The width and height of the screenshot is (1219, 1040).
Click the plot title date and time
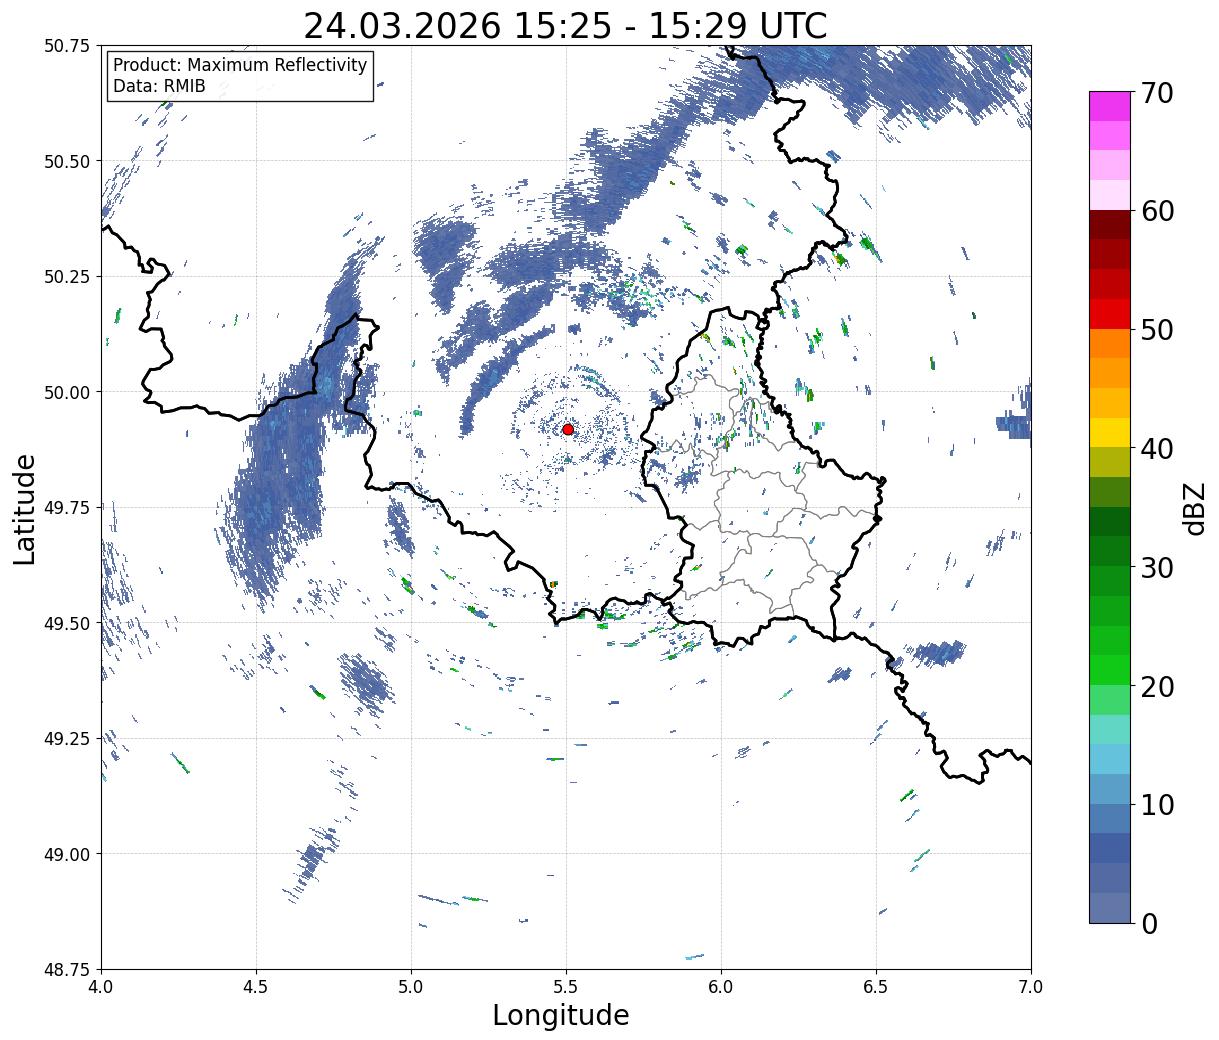(565, 26)
